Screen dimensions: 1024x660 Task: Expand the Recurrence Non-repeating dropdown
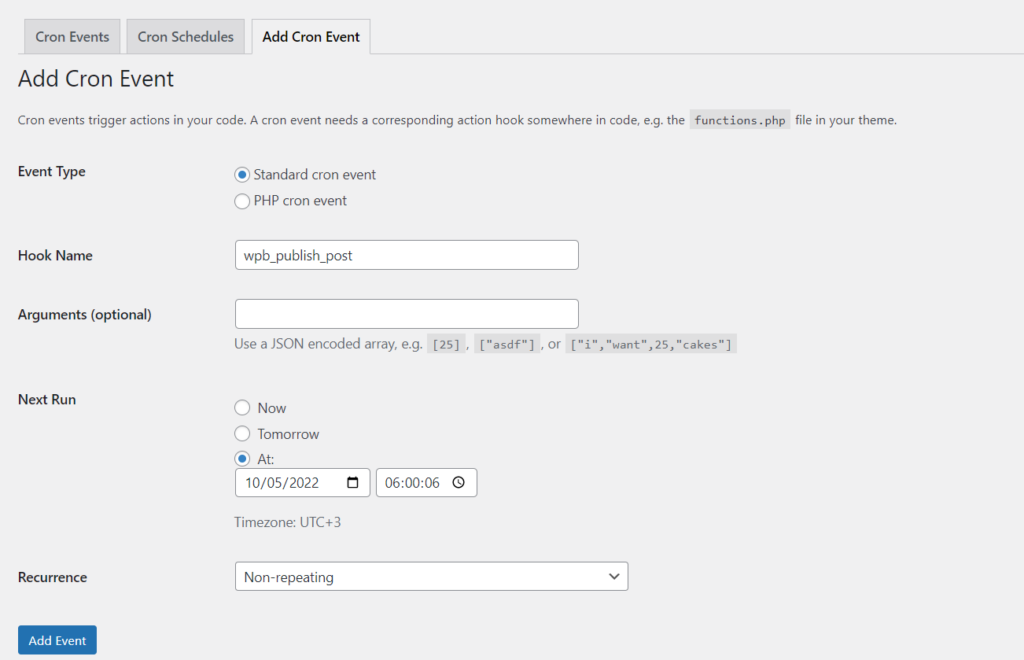[x=432, y=576]
